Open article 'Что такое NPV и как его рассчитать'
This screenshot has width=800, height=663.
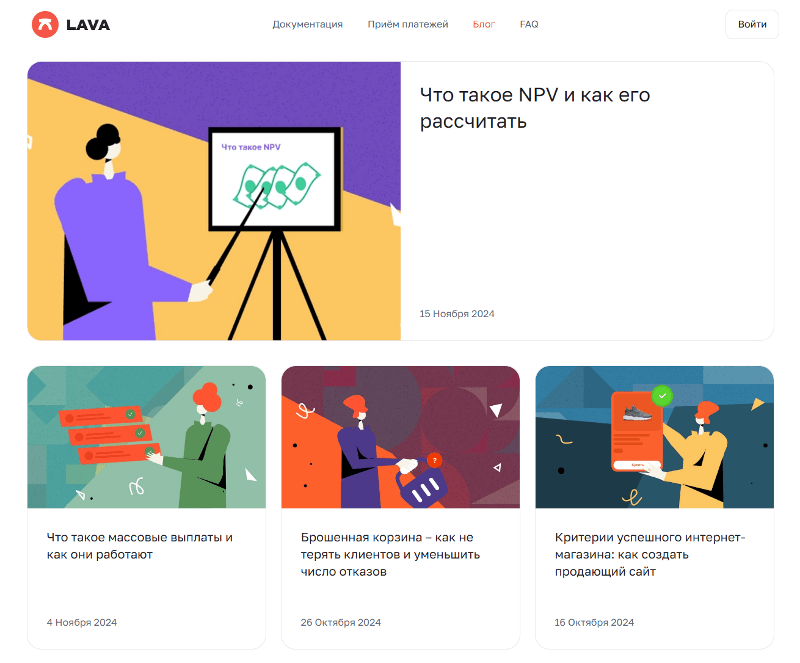pyautogui.click(x=534, y=108)
